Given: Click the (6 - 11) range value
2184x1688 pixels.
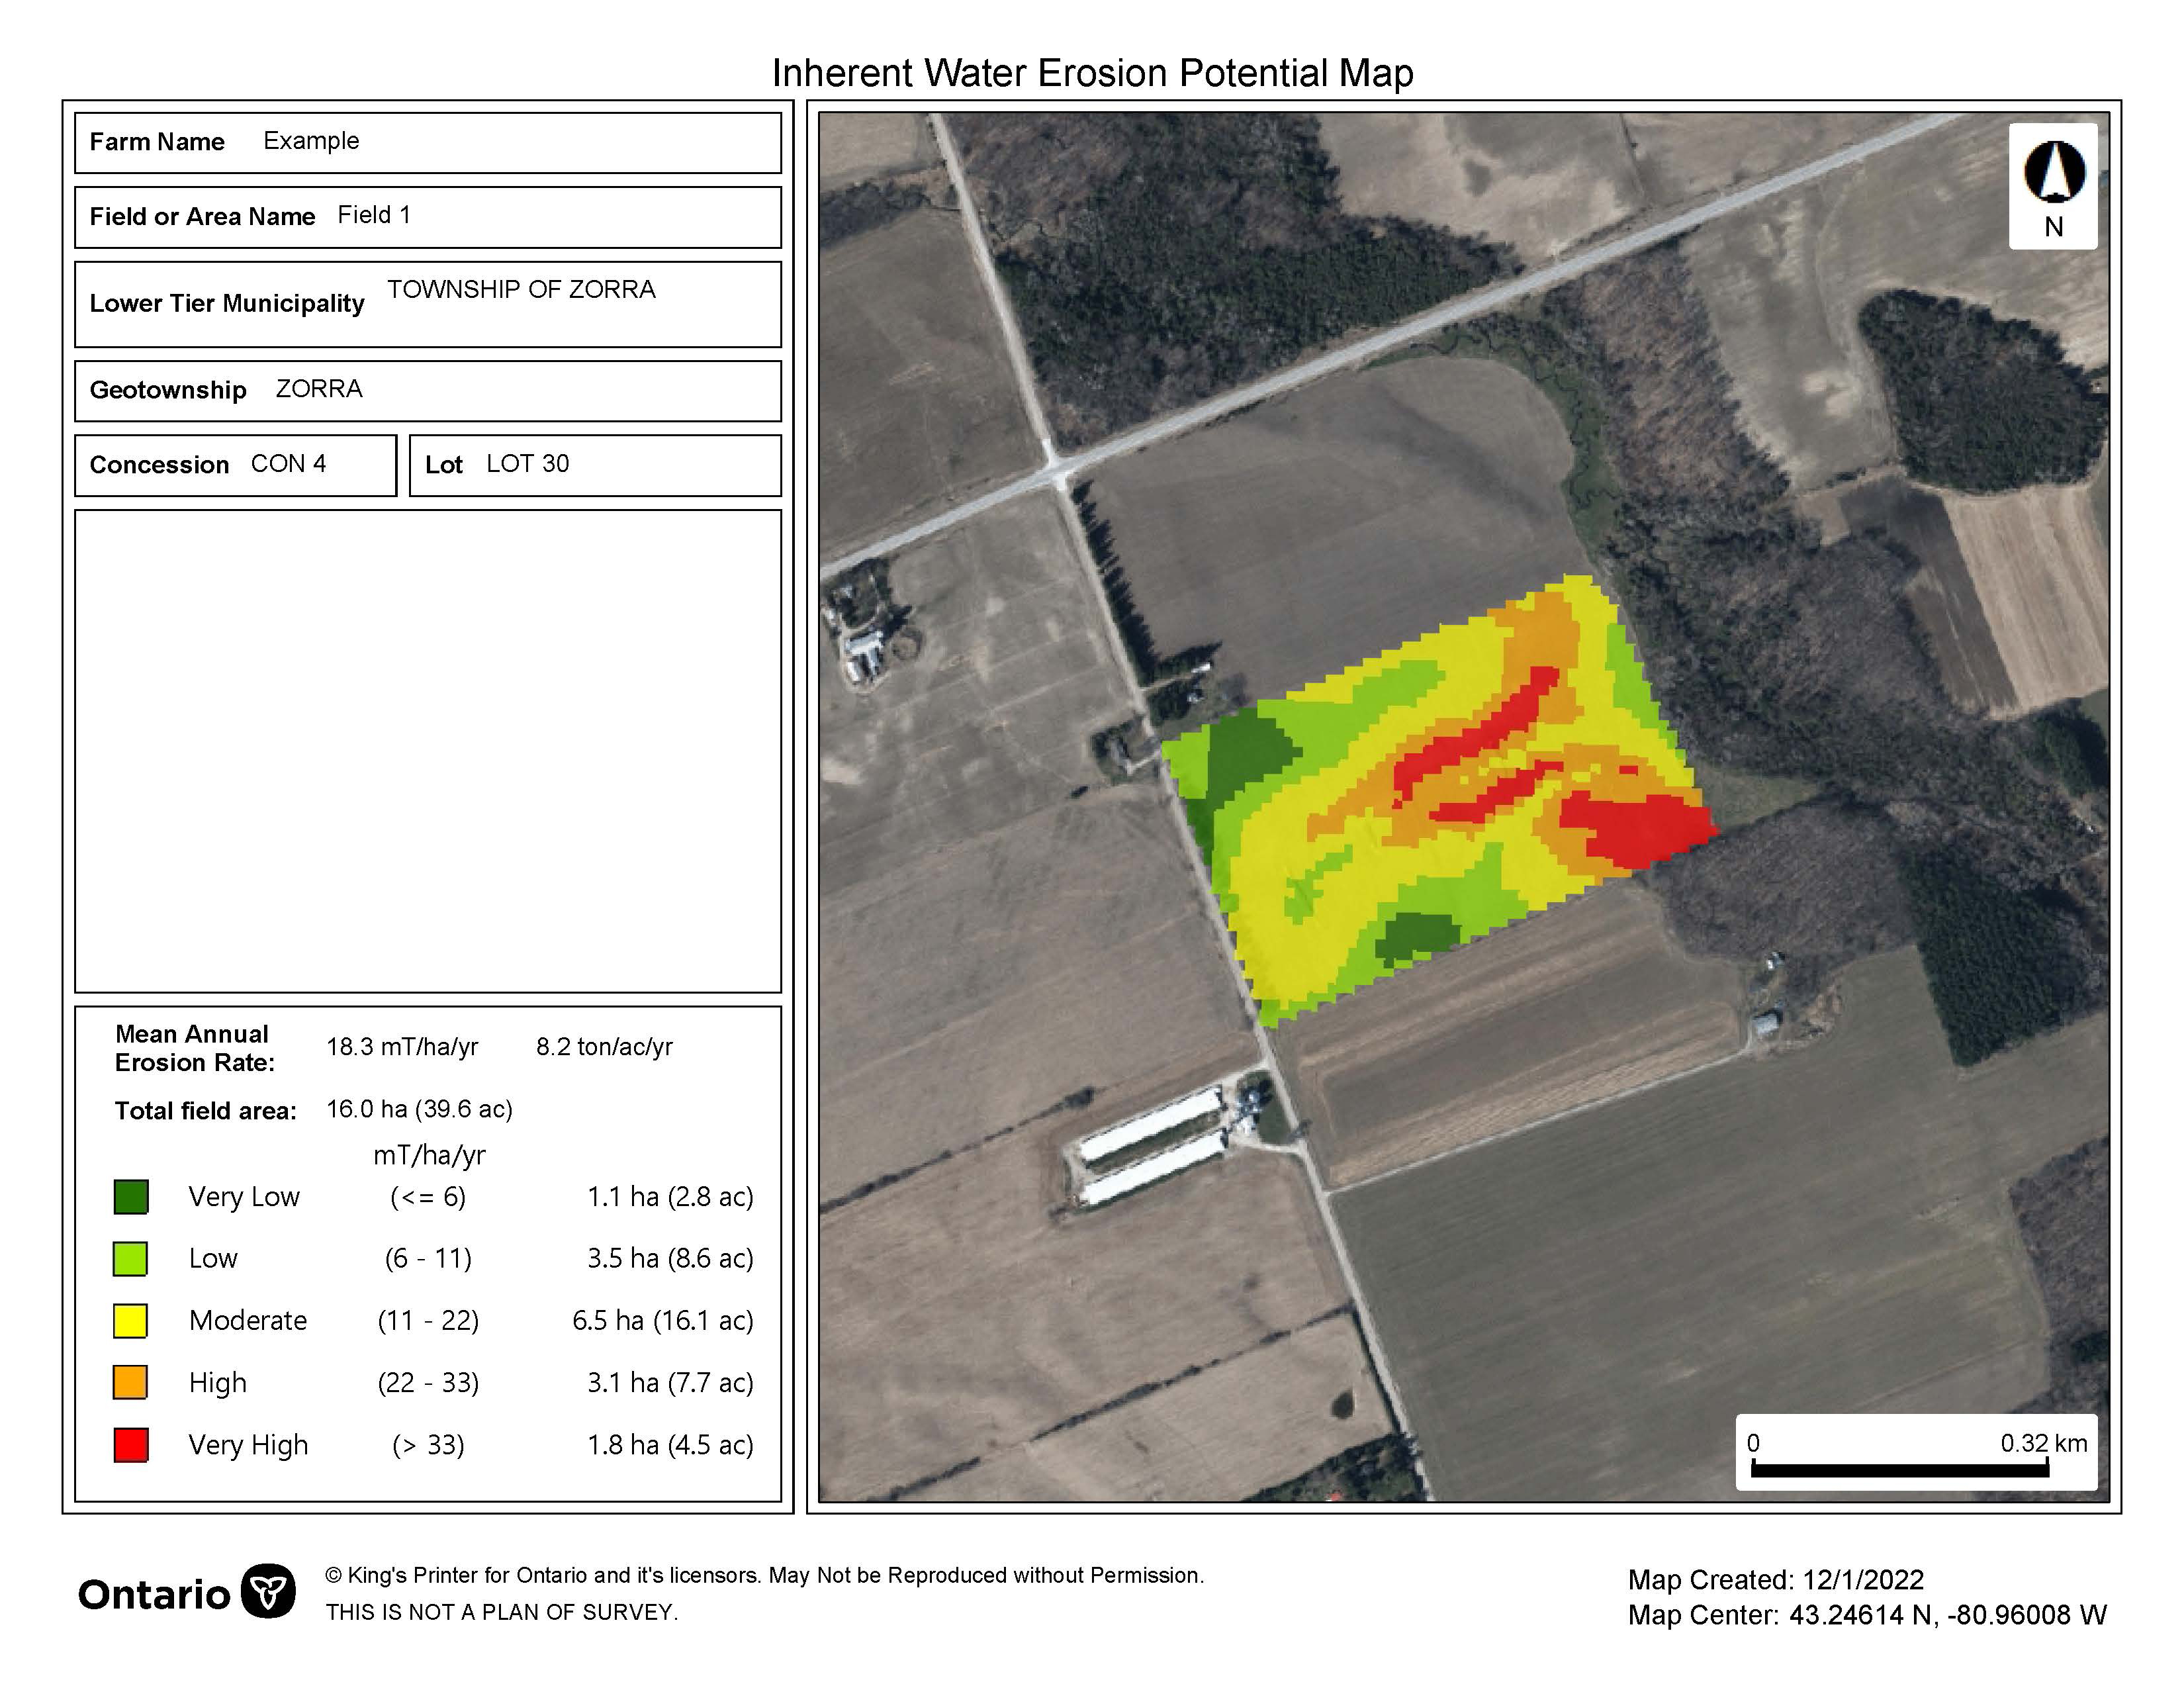Looking at the screenshot, I should (x=428, y=1259).
